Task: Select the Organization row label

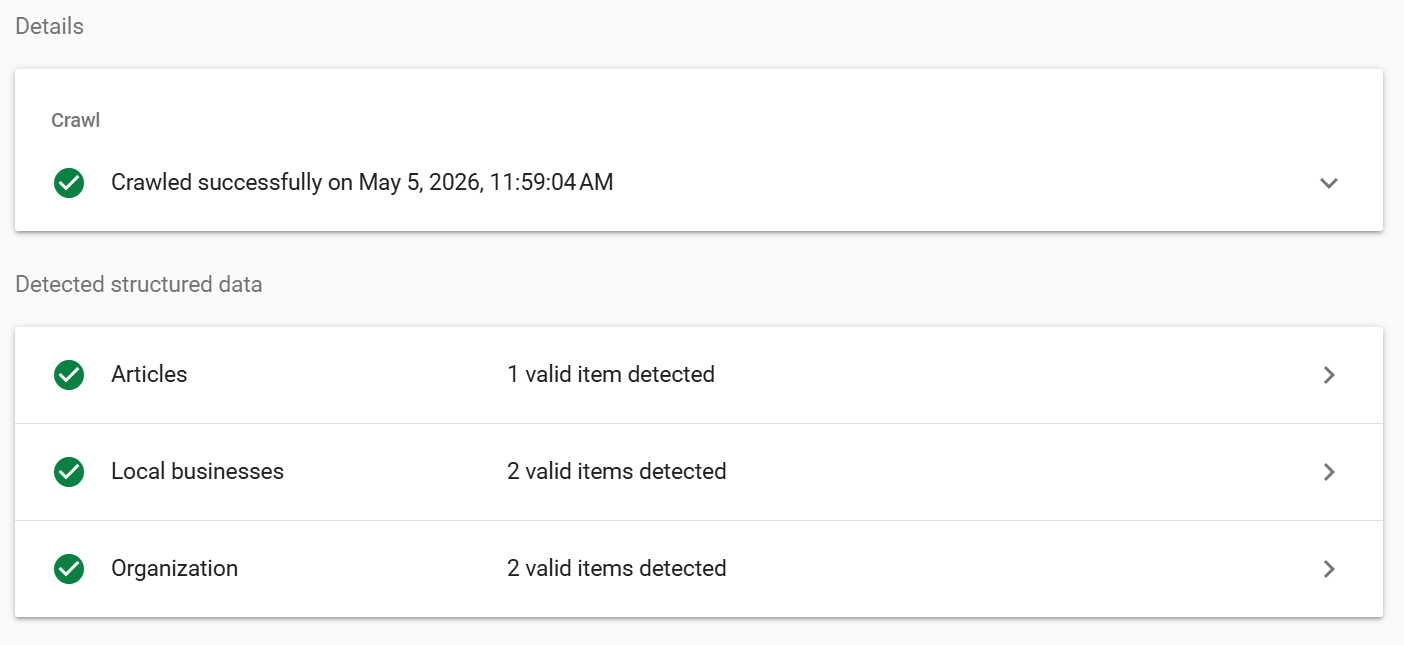Action: point(174,569)
